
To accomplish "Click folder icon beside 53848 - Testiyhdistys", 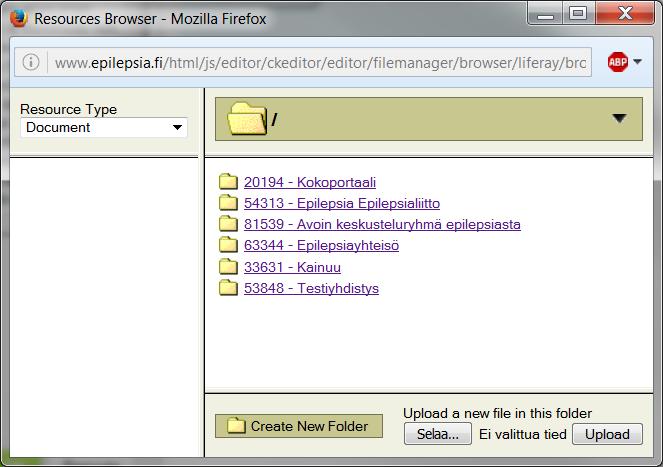I will [228, 288].
